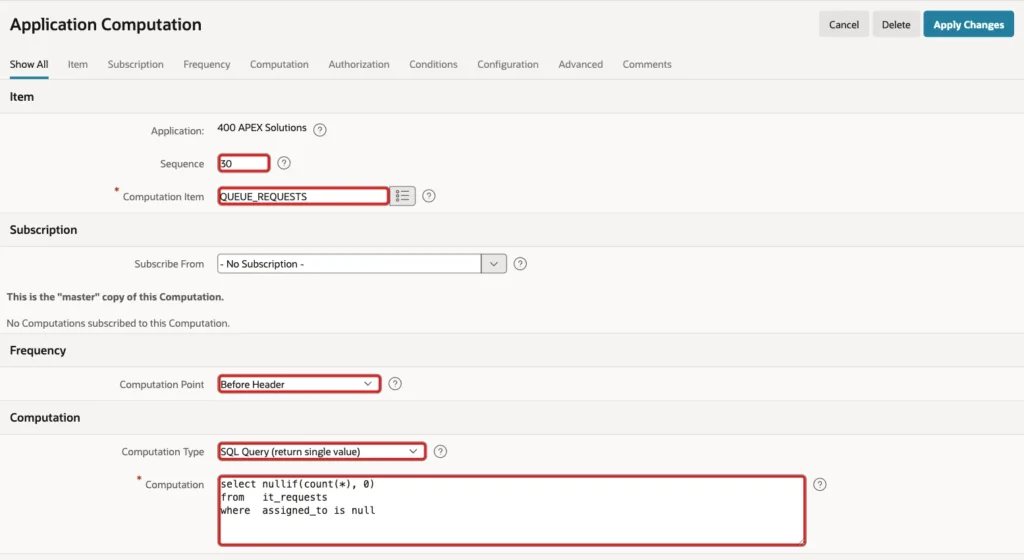Viewport: 1024px width, 560px height.
Task: Switch to the Advanced tab
Action: coord(581,65)
